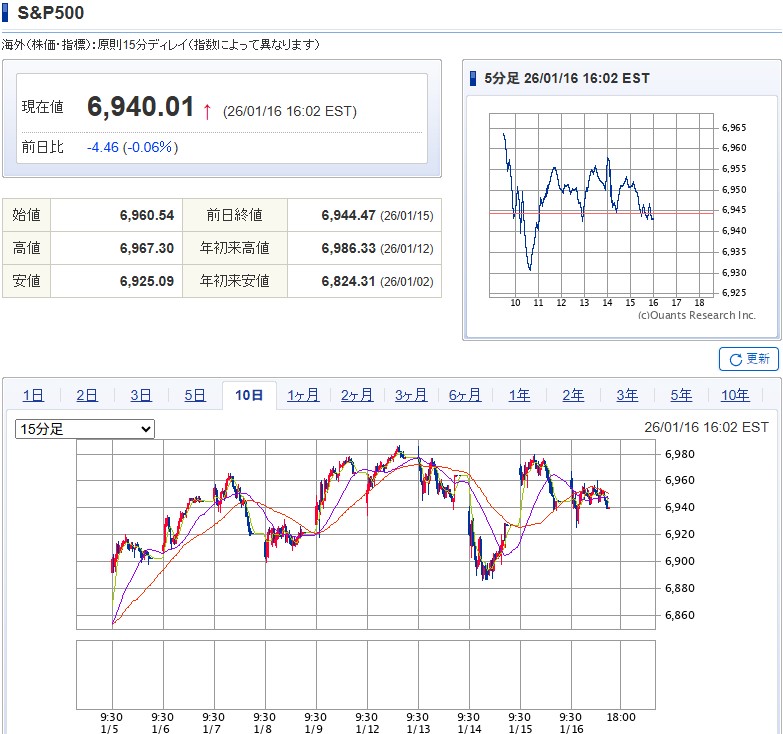The width and height of the screenshot is (783, 734).
Task: Select the 5年 period tab
Action: coord(681,395)
